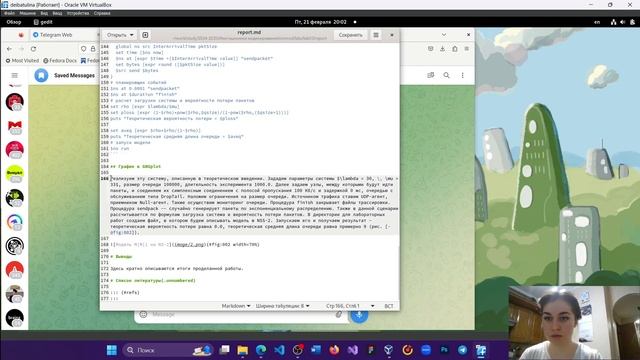Viewport: 640px width, 360px height.
Task: Open Telegram chat more-options menu
Action: [462, 76]
